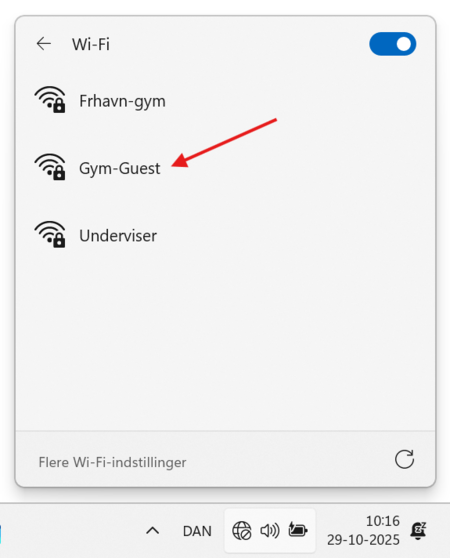Open the do-not-disturb notification bell

(418, 531)
